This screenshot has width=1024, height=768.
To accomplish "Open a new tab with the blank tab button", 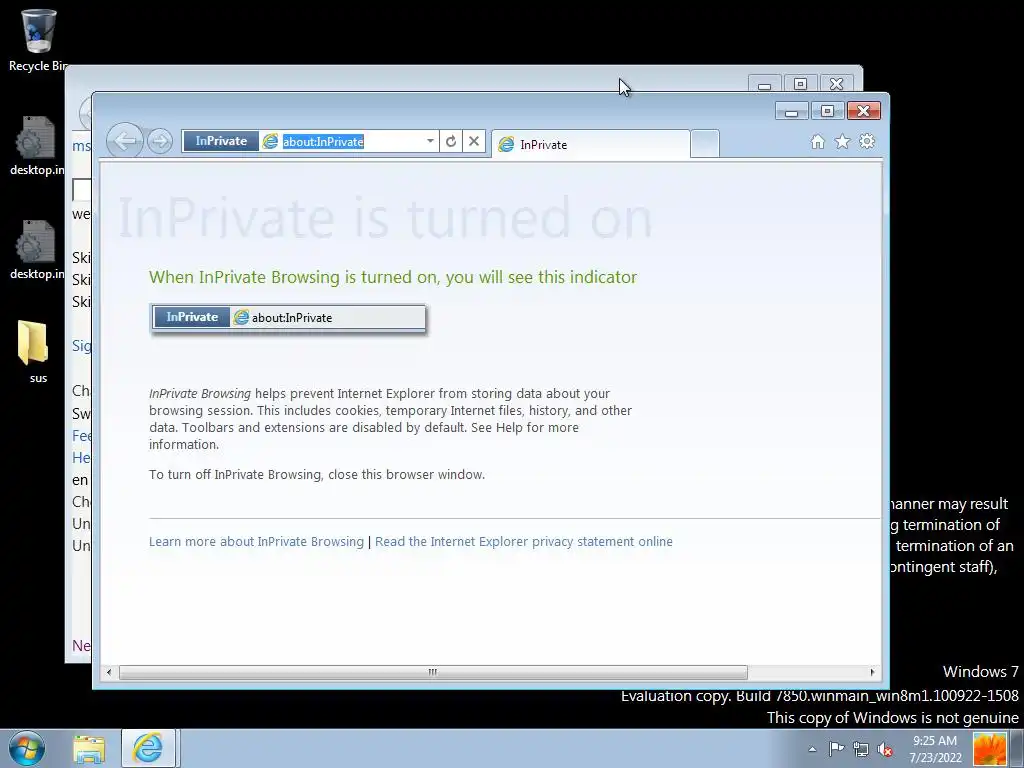I will 705,144.
